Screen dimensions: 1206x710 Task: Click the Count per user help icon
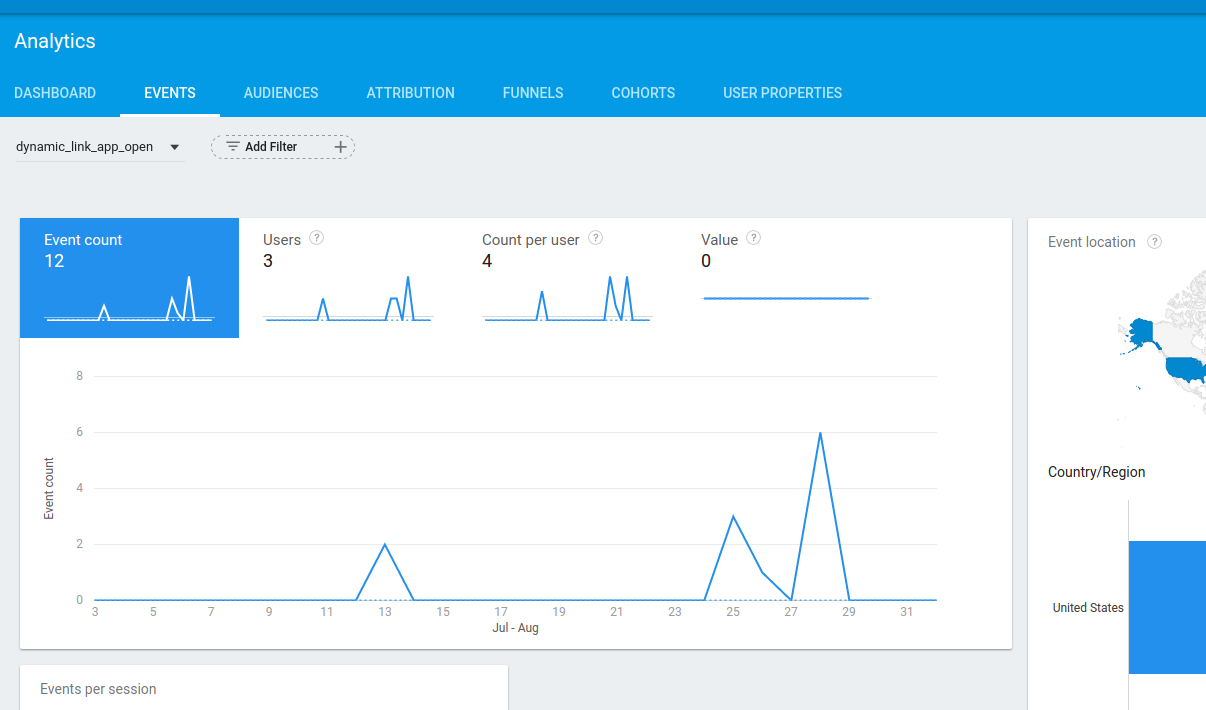coord(595,238)
